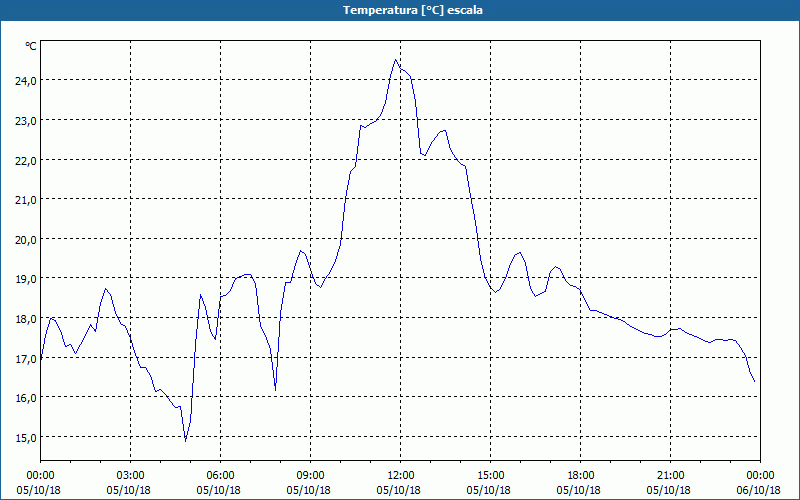This screenshot has width=800, height=500.
Task: Click the 17,0 y-axis label
Action: click(x=26, y=359)
